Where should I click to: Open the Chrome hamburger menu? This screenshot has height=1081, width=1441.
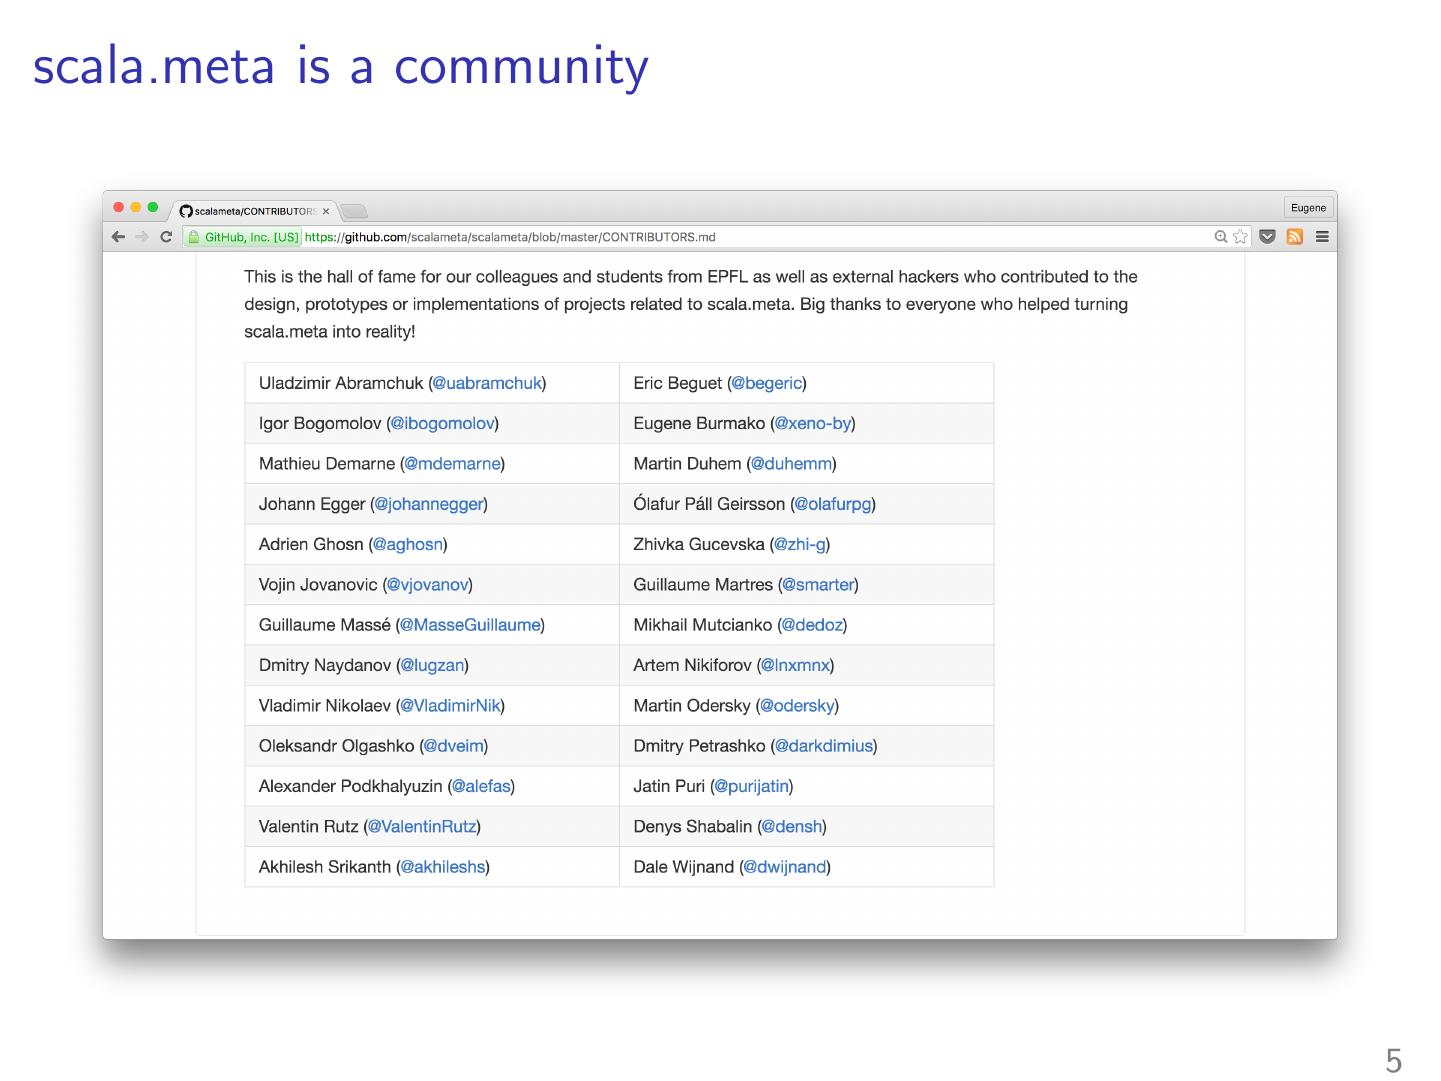click(x=1322, y=237)
